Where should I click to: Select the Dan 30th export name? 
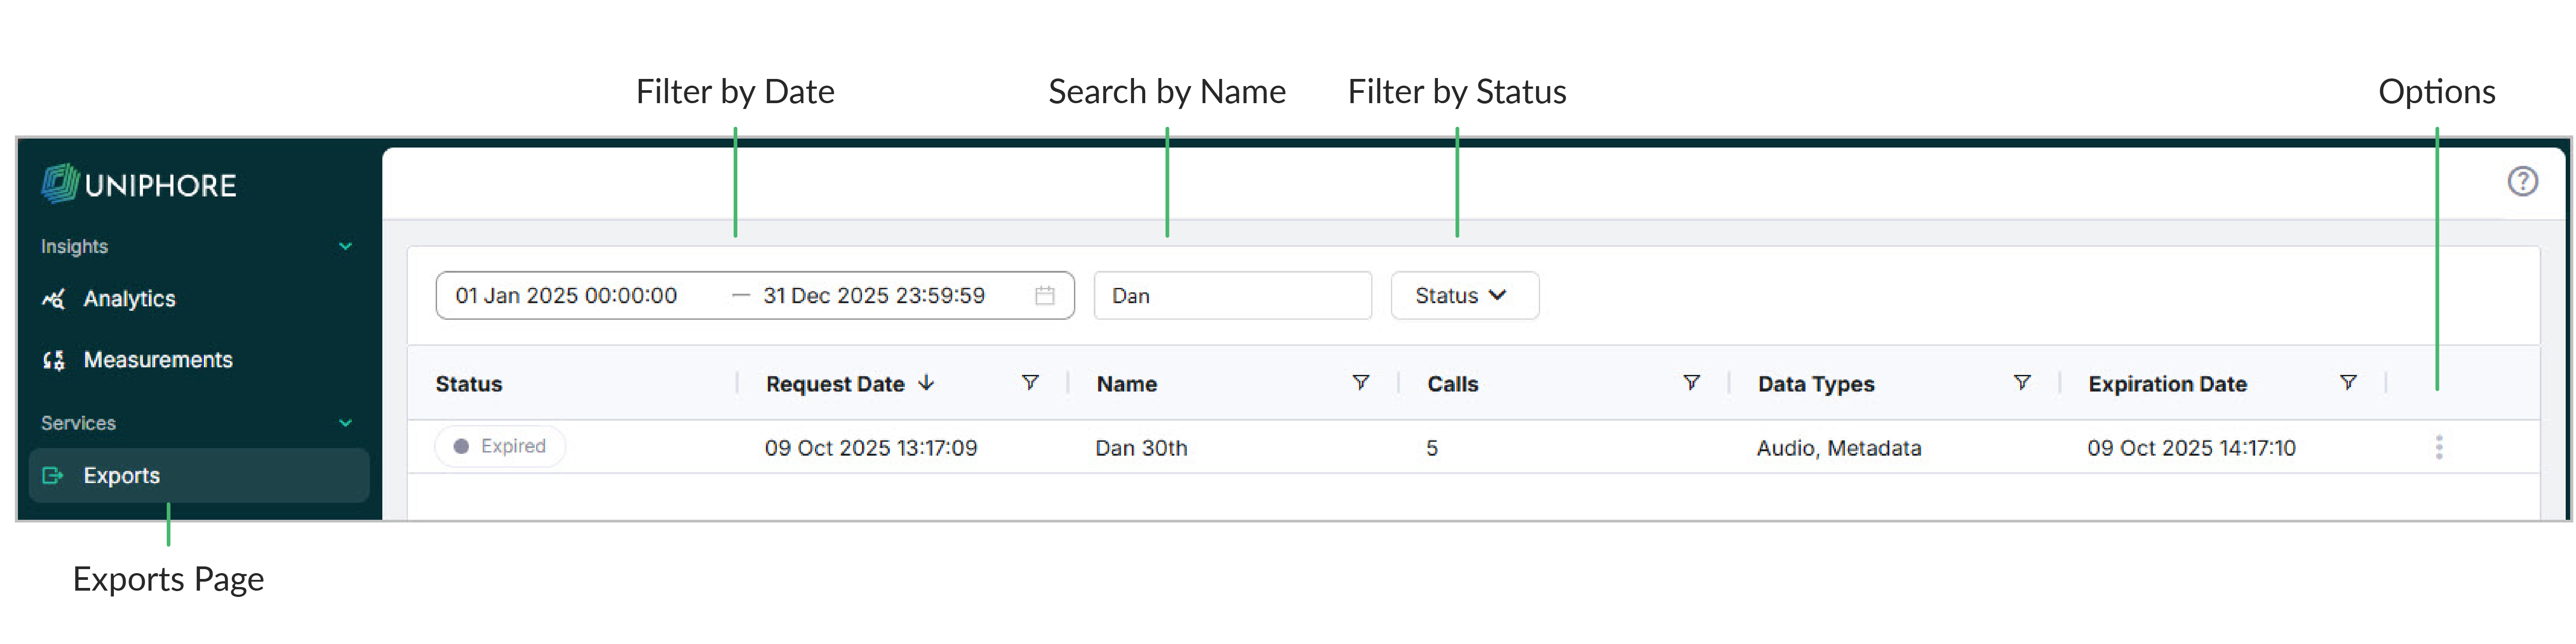pyautogui.click(x=1141, y=448)
